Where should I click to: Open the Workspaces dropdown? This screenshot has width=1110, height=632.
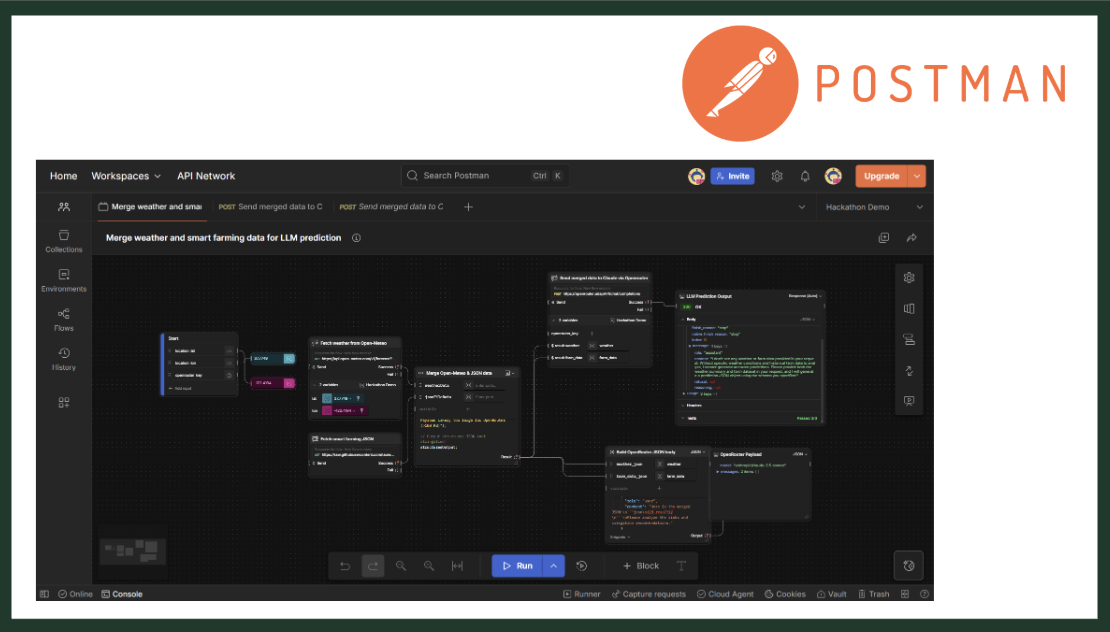(x=126, y=176)
